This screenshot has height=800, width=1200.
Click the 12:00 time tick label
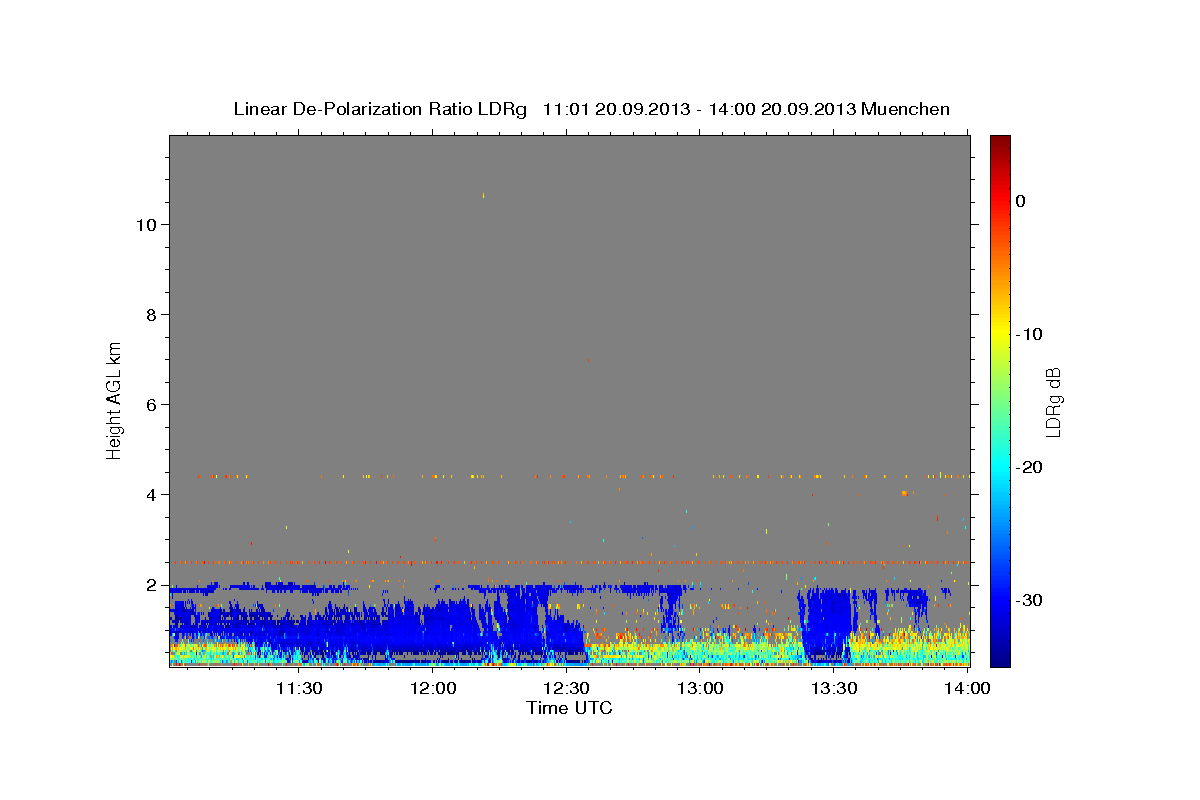[x=432, y=688]
